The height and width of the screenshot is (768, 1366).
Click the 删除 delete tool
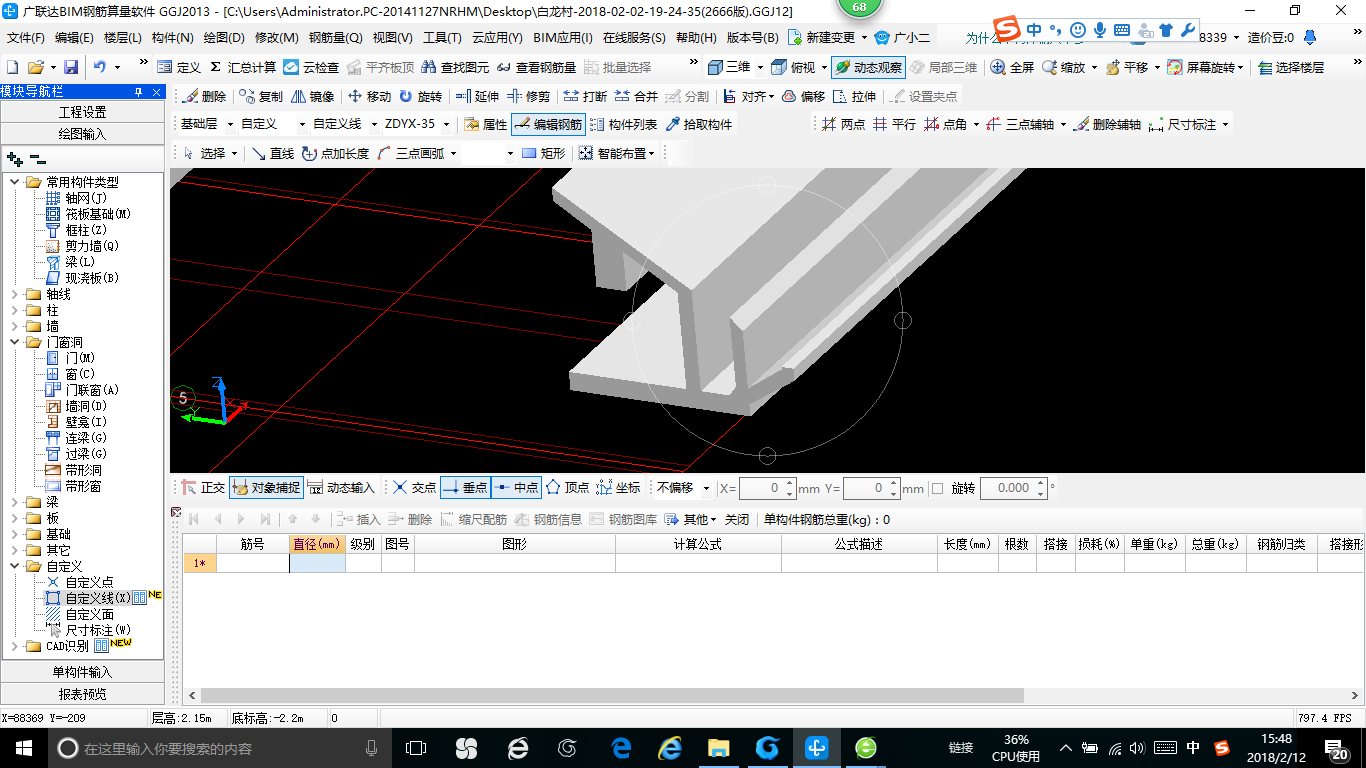coord(204,96)
